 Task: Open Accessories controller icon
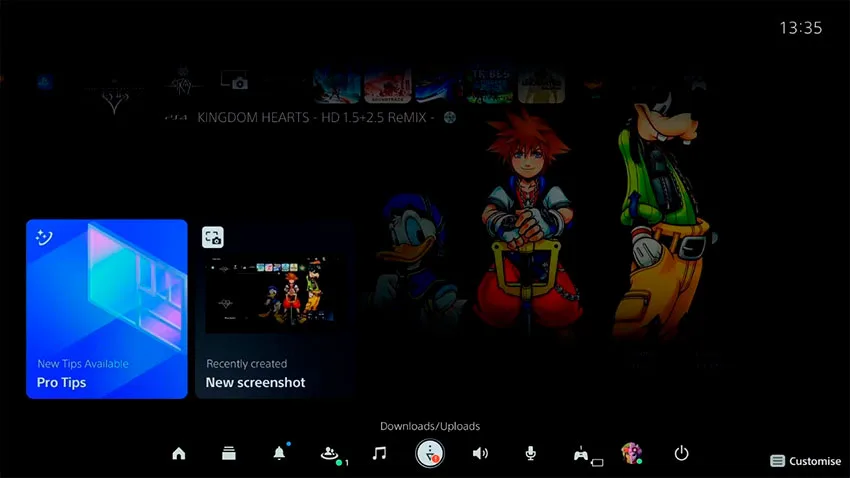coord(581,454)
